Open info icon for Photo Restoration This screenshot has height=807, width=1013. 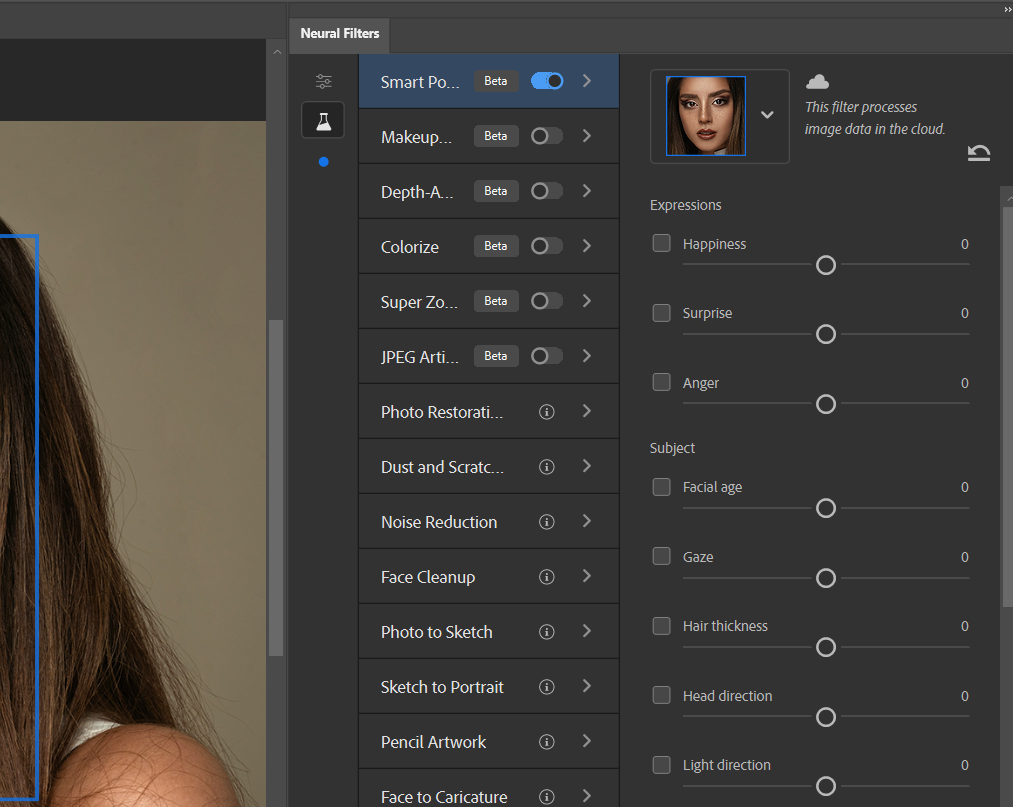[x=546, y=411]
